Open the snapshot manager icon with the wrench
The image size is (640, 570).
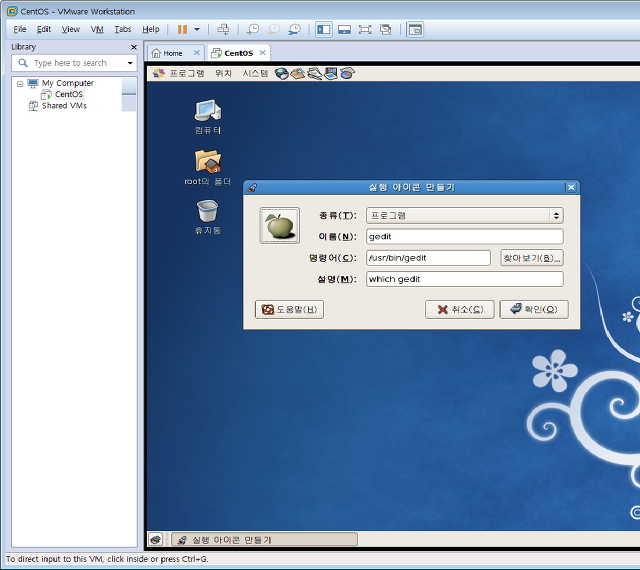pos(294,29)
